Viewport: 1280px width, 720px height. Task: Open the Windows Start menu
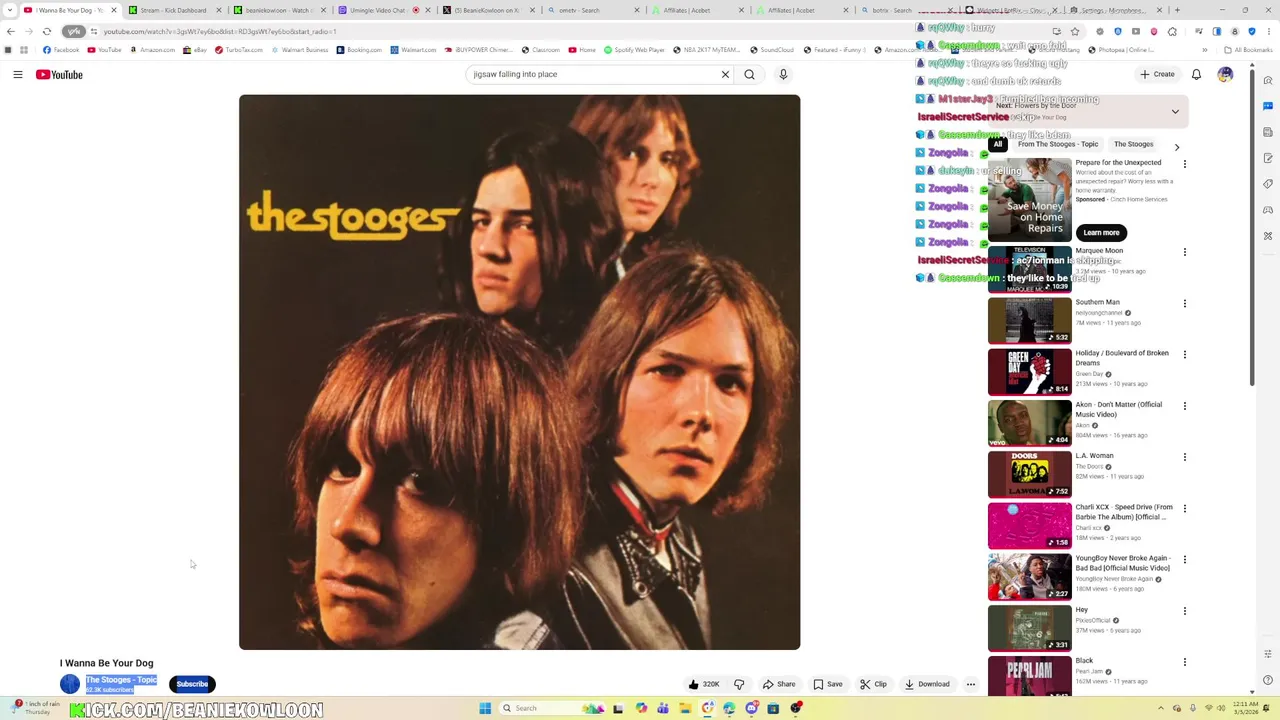tap(485, 708)
